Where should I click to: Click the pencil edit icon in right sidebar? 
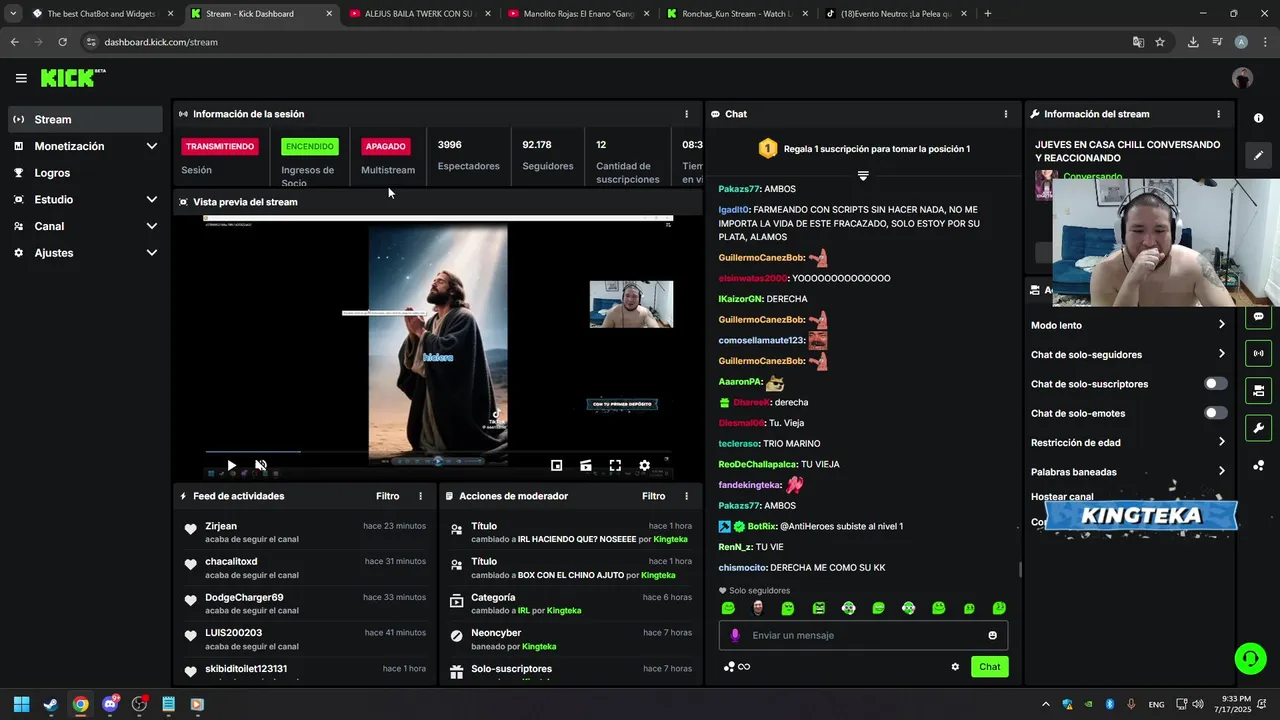(1258, 155)
